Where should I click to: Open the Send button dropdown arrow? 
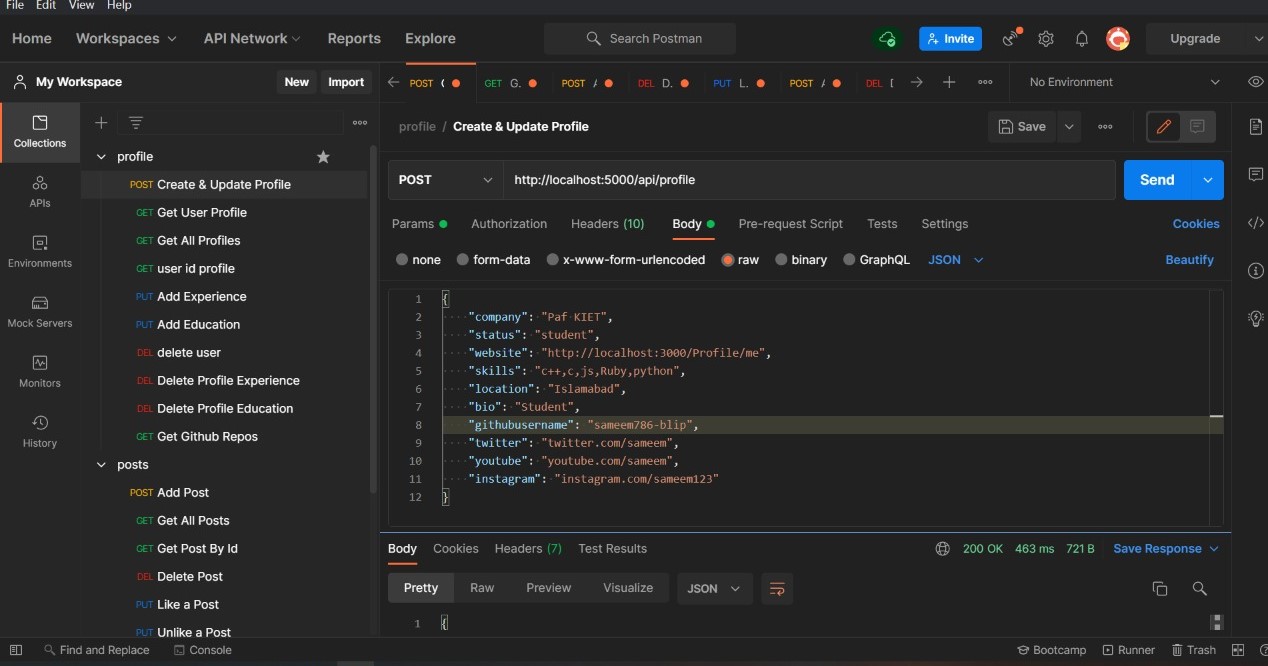coord(1207,180)
